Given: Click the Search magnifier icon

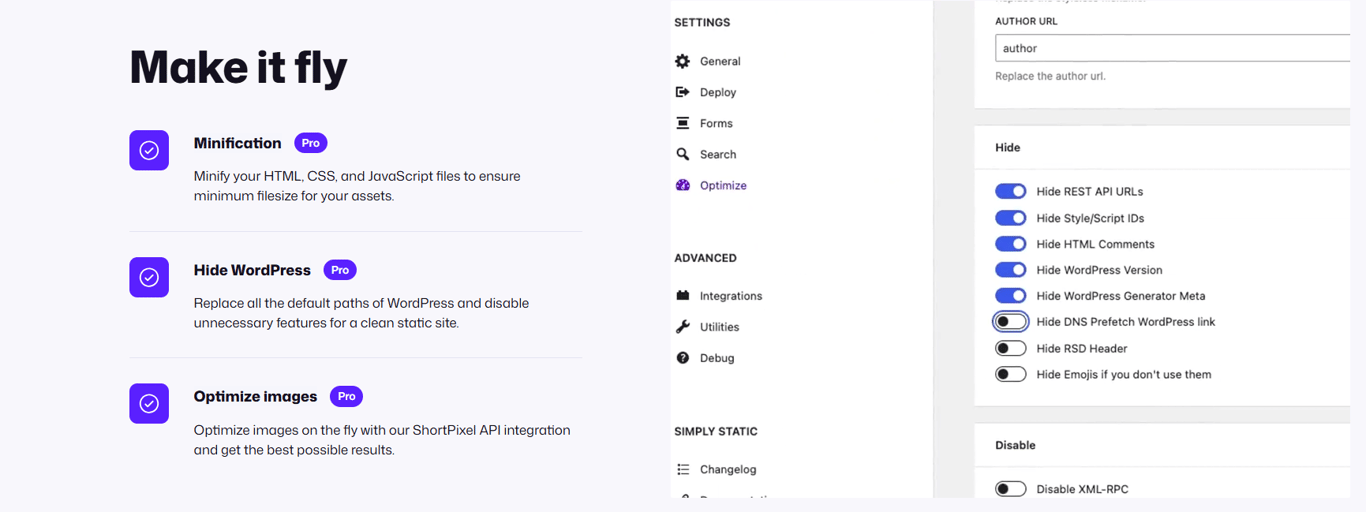Looking at the screenshot, I should [x=682, y=154].
